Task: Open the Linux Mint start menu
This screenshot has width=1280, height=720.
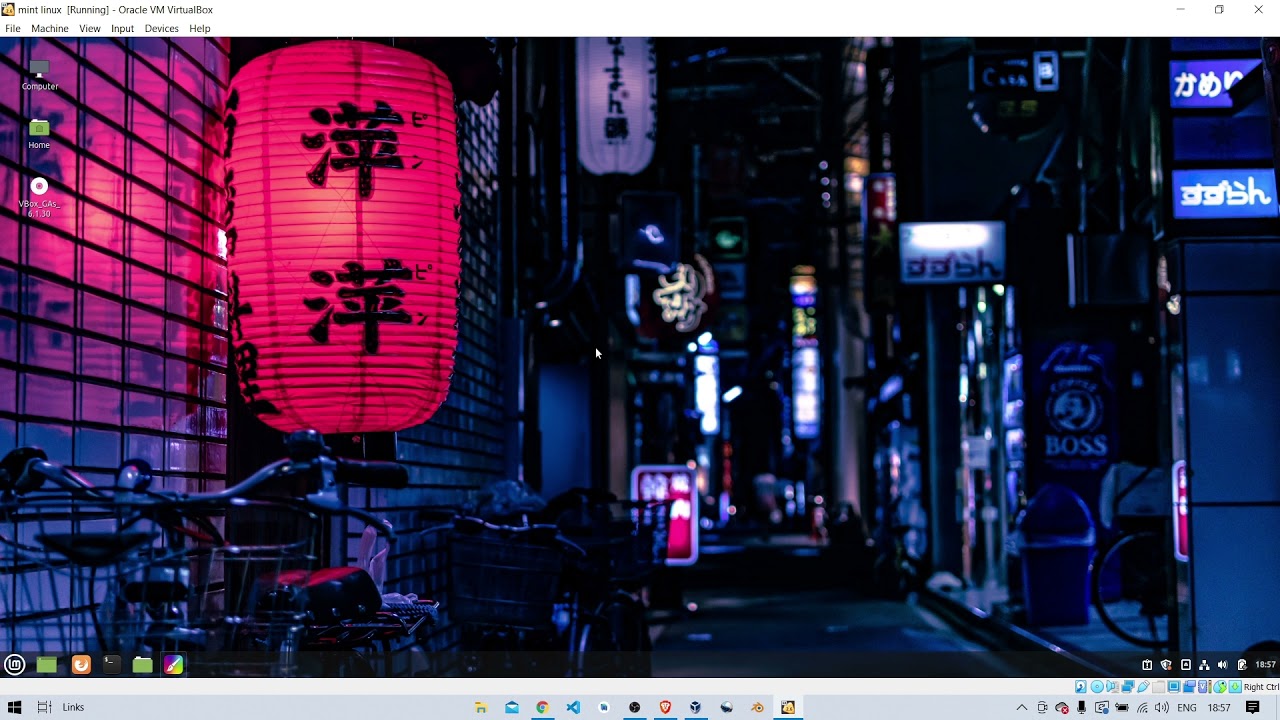Action: click(x=14, y=664)
